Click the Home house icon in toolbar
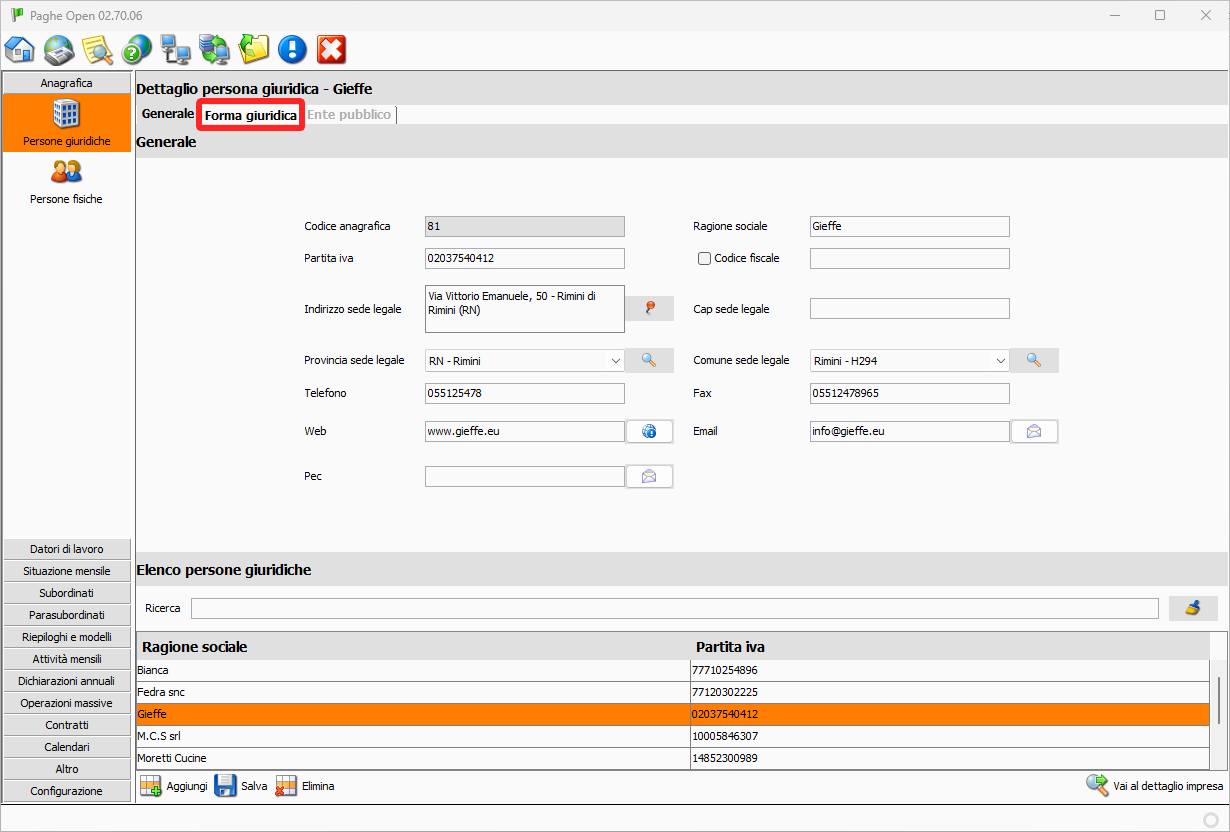 [20, 49]
